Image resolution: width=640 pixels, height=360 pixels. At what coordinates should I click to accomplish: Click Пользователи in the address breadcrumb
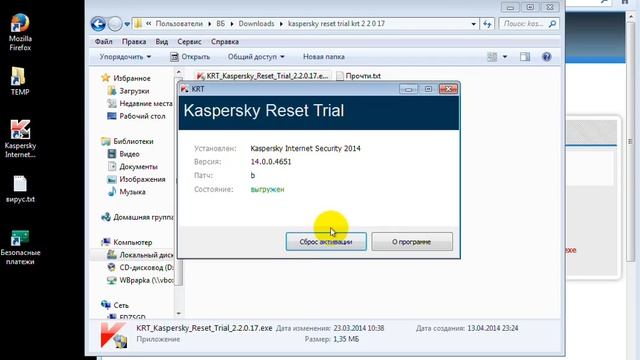(x=179, y=24)
